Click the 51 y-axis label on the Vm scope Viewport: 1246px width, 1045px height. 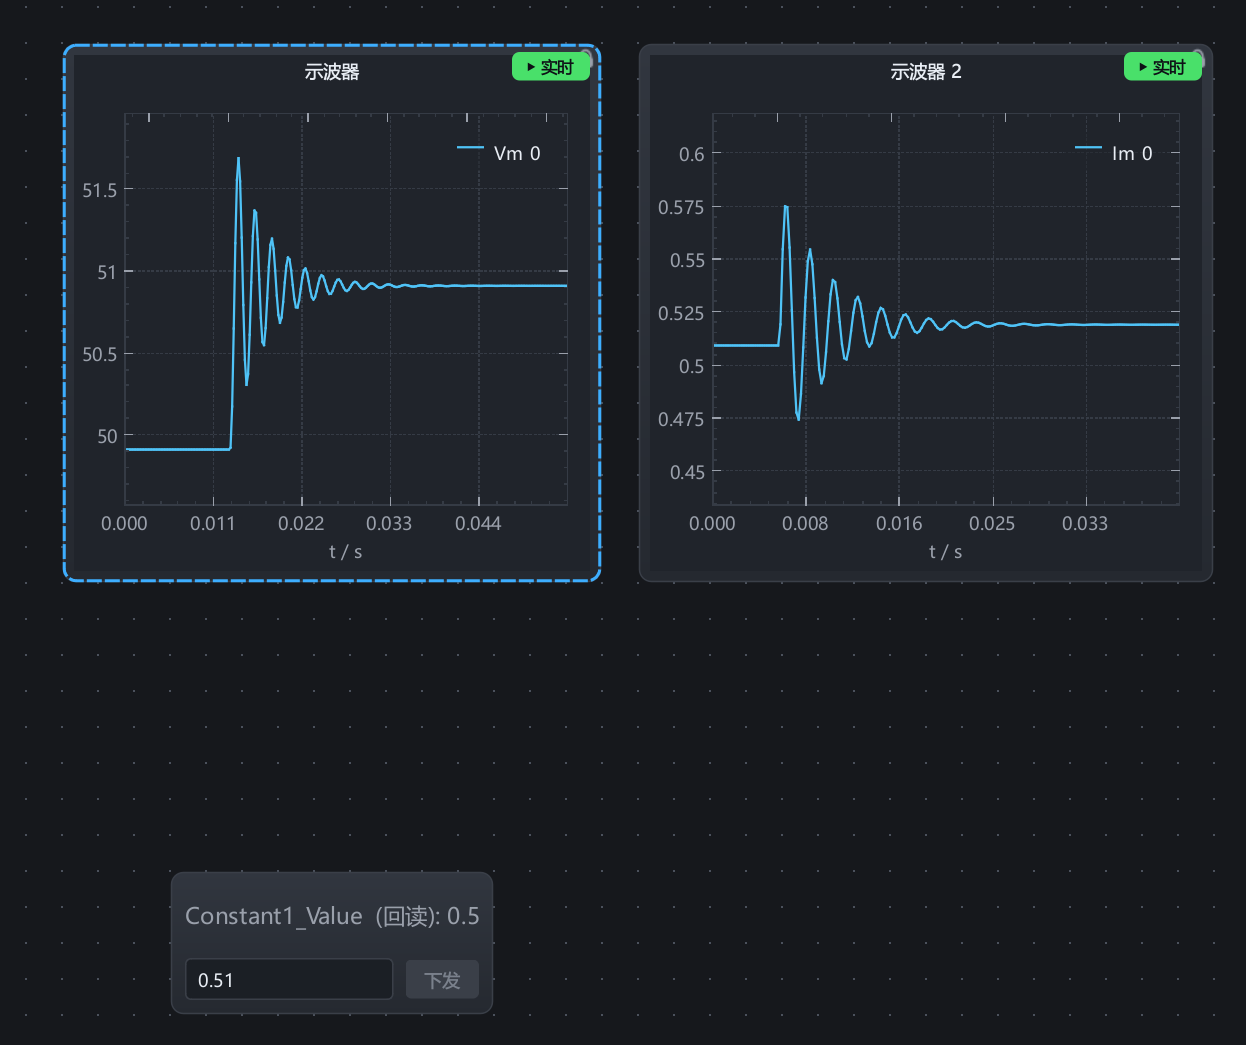[107, 272]
